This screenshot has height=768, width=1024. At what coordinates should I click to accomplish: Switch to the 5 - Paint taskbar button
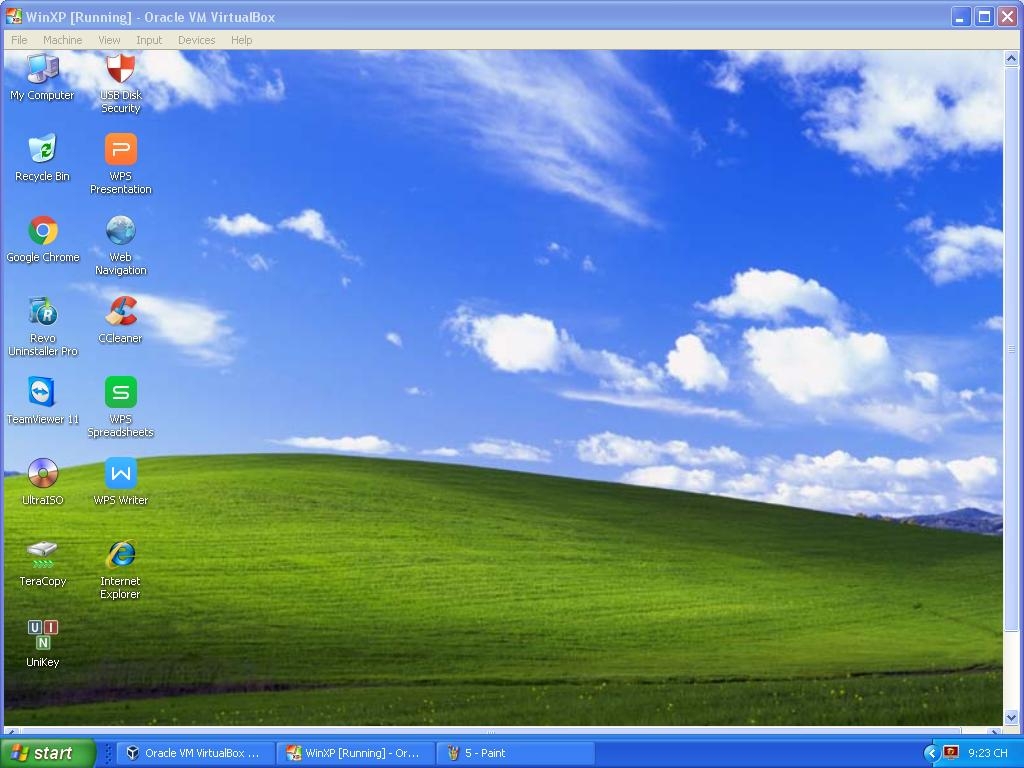[515, 753]
